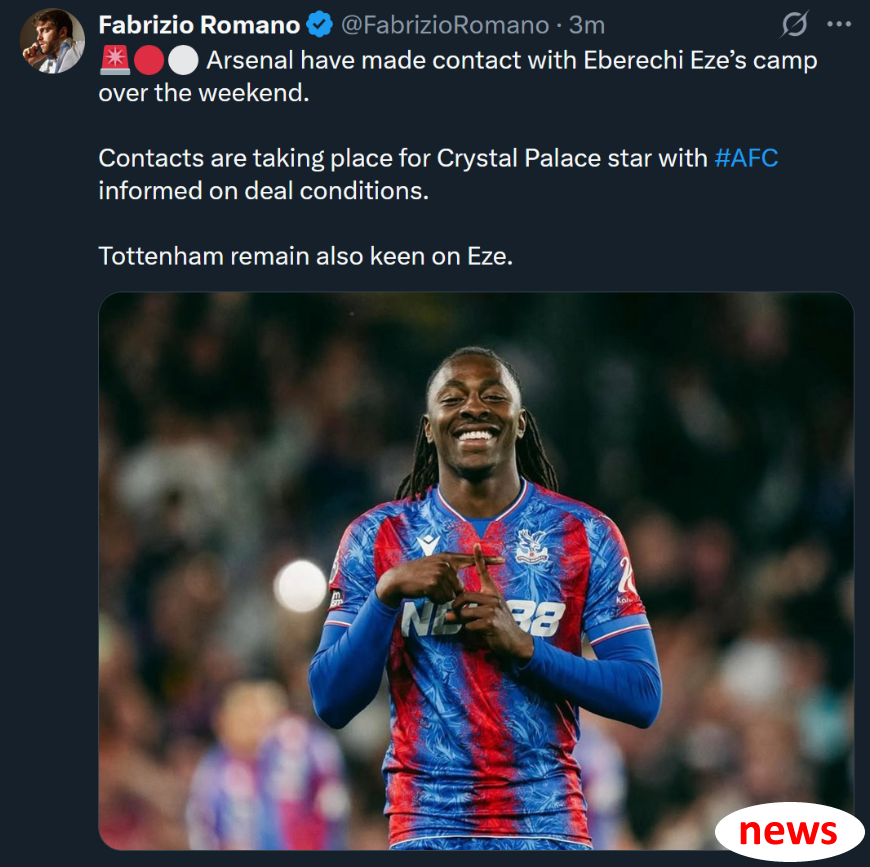Open the attached Eze celebration photo
Image resolution: width=870 pixels, height=867 pixels.
pos(476,571)
